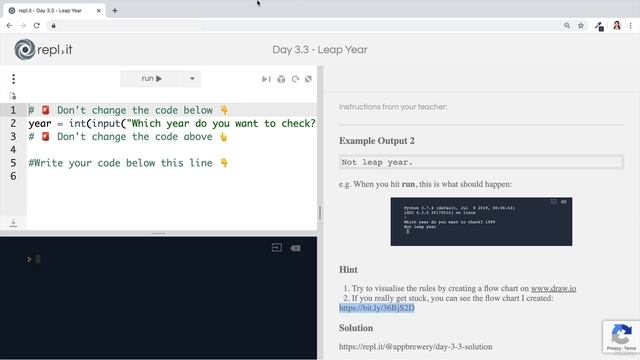Click the 'Not leap year.' code box
The image size is (640, 360).
click(481, 162)
